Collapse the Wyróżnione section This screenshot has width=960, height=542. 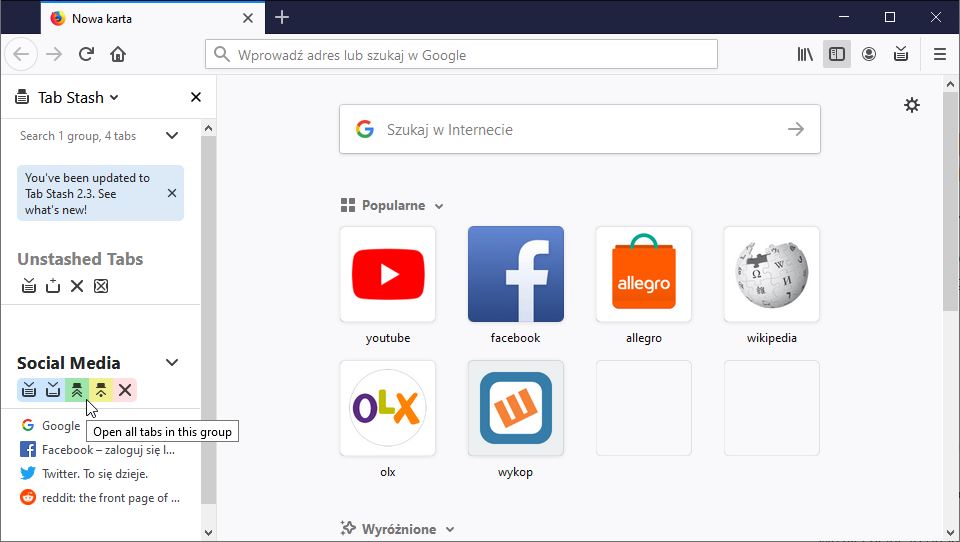tap(450, 529)
